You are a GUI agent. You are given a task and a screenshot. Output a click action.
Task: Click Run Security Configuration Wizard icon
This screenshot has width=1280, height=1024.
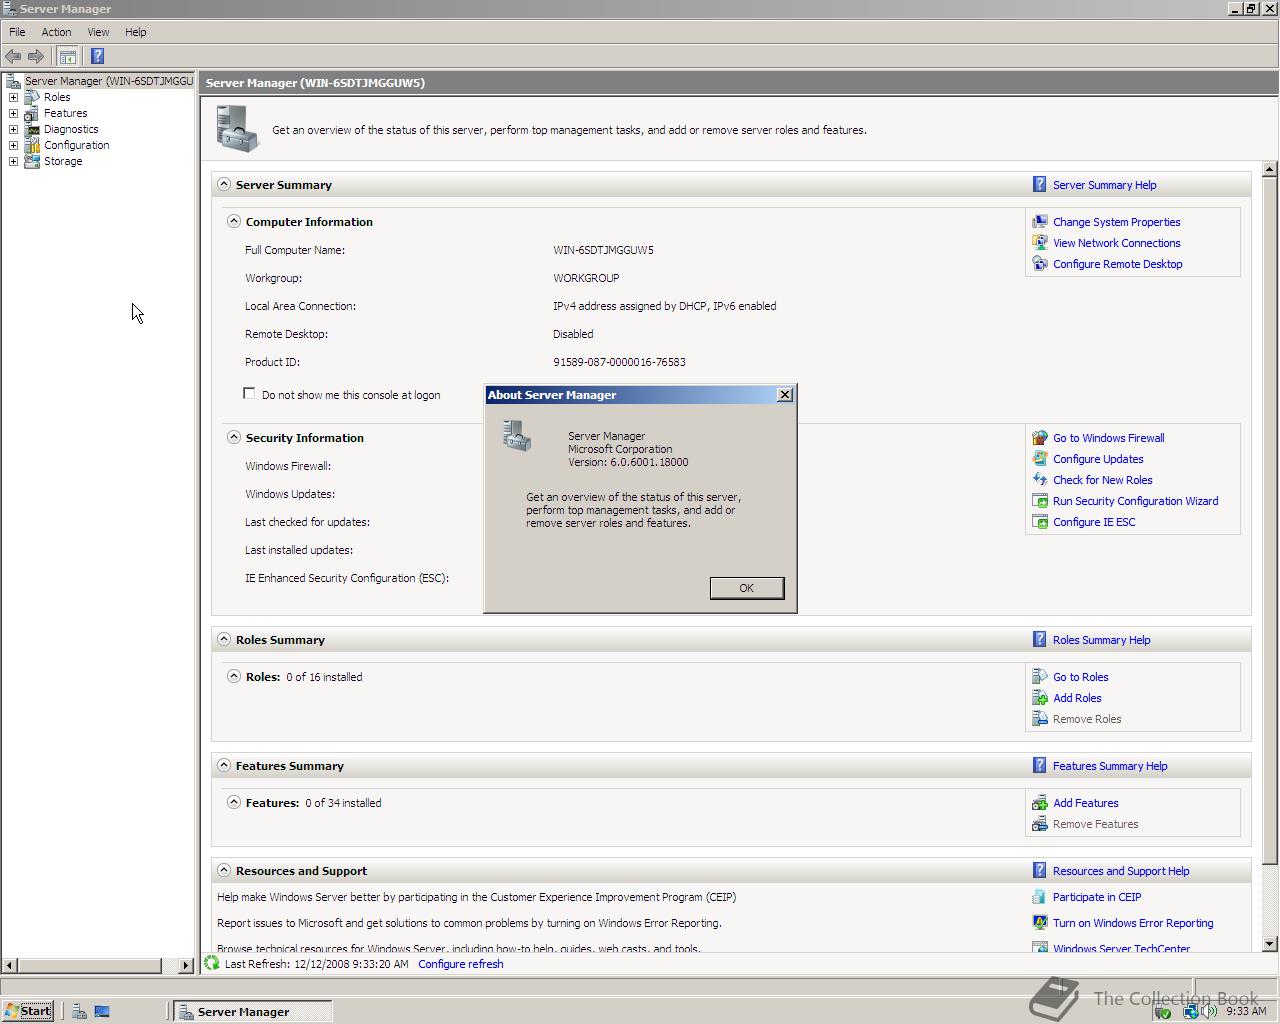coord(1040,501)
